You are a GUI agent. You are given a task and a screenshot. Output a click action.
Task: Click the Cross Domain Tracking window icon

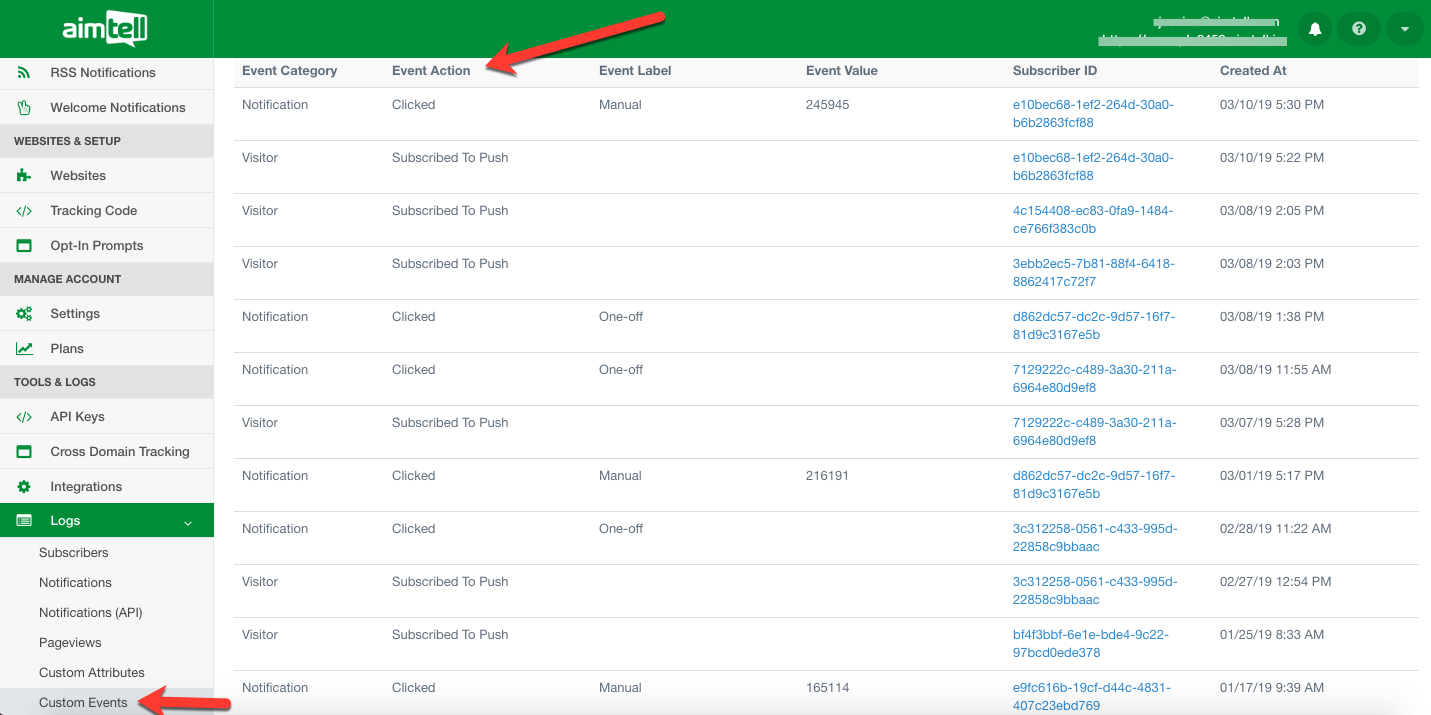point(24,452)
